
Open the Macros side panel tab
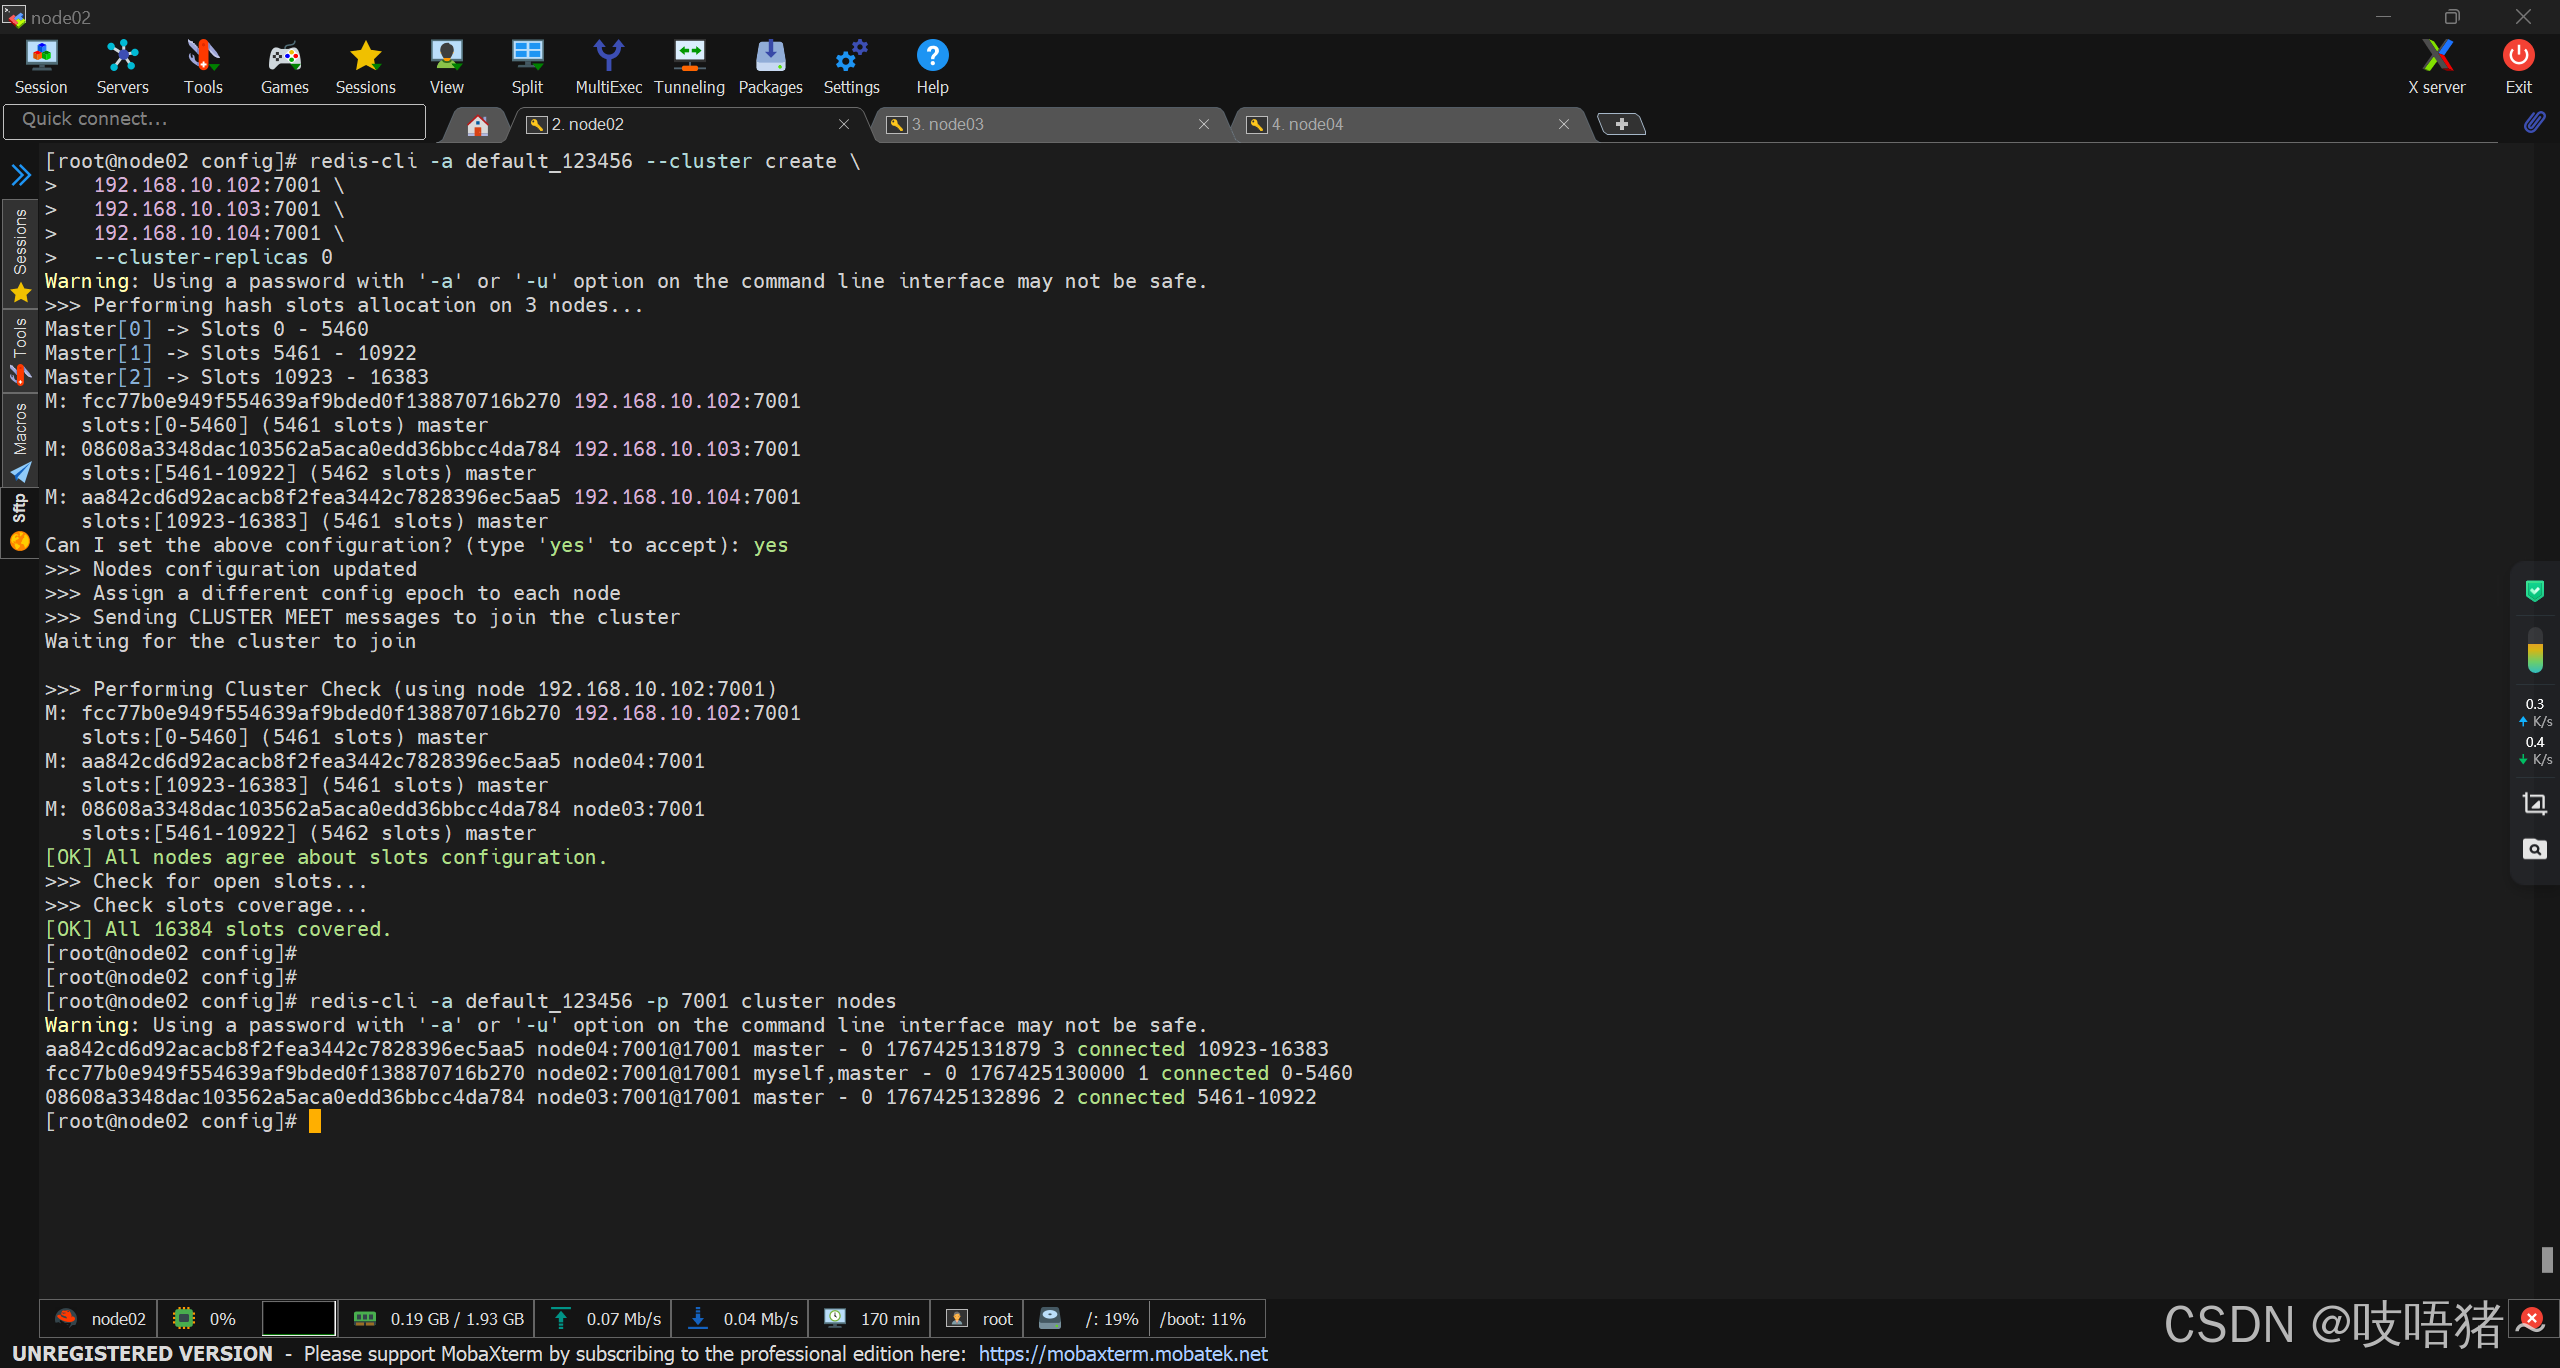[x=20, y=440]
